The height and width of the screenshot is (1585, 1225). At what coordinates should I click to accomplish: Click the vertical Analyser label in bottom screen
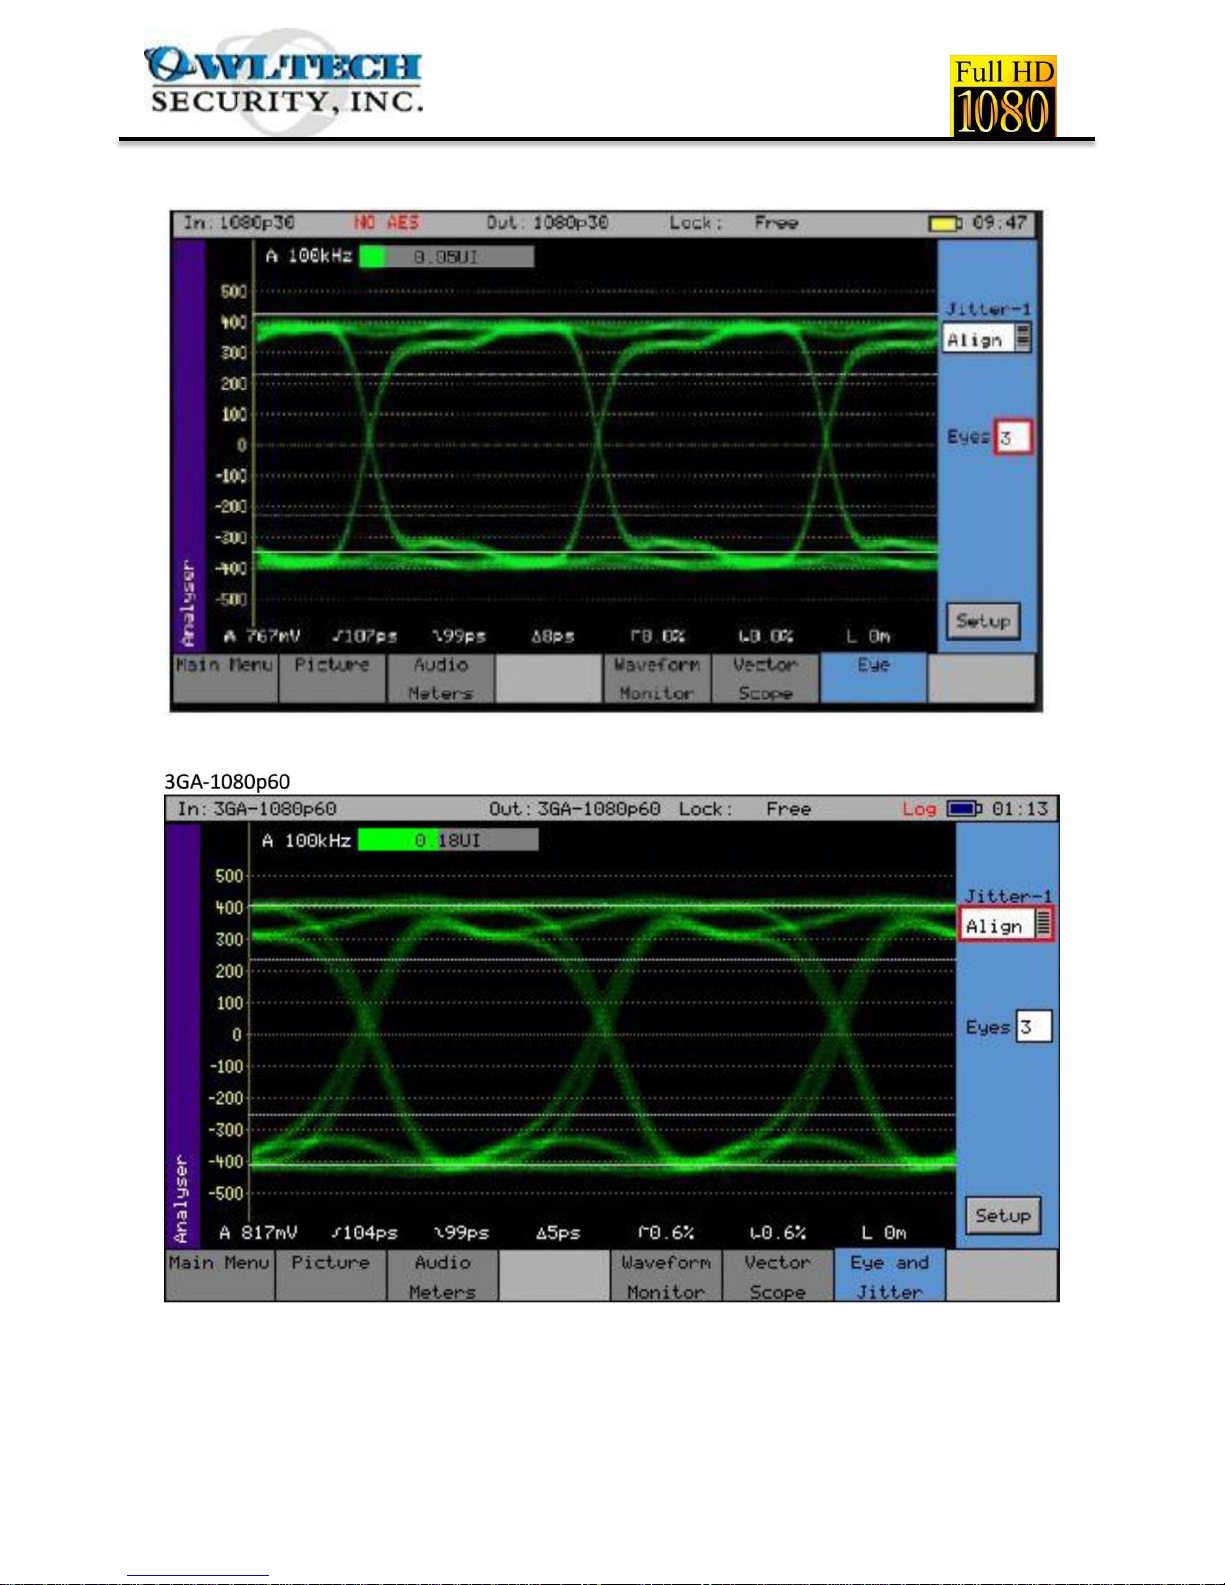(x=181, y=1199)
